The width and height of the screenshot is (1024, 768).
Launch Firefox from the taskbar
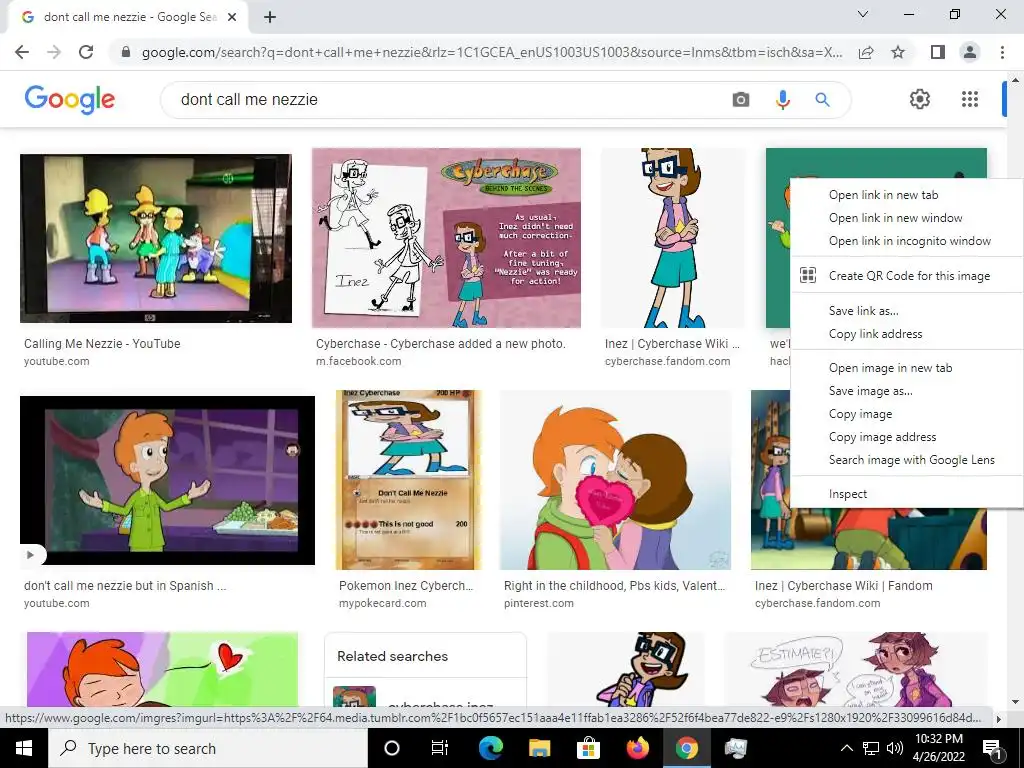(x=637, y=748)
